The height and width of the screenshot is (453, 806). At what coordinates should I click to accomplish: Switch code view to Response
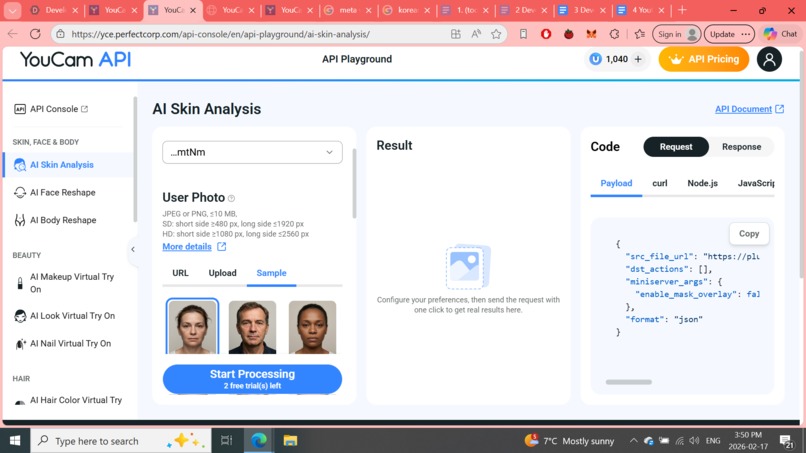coord(741,147)
